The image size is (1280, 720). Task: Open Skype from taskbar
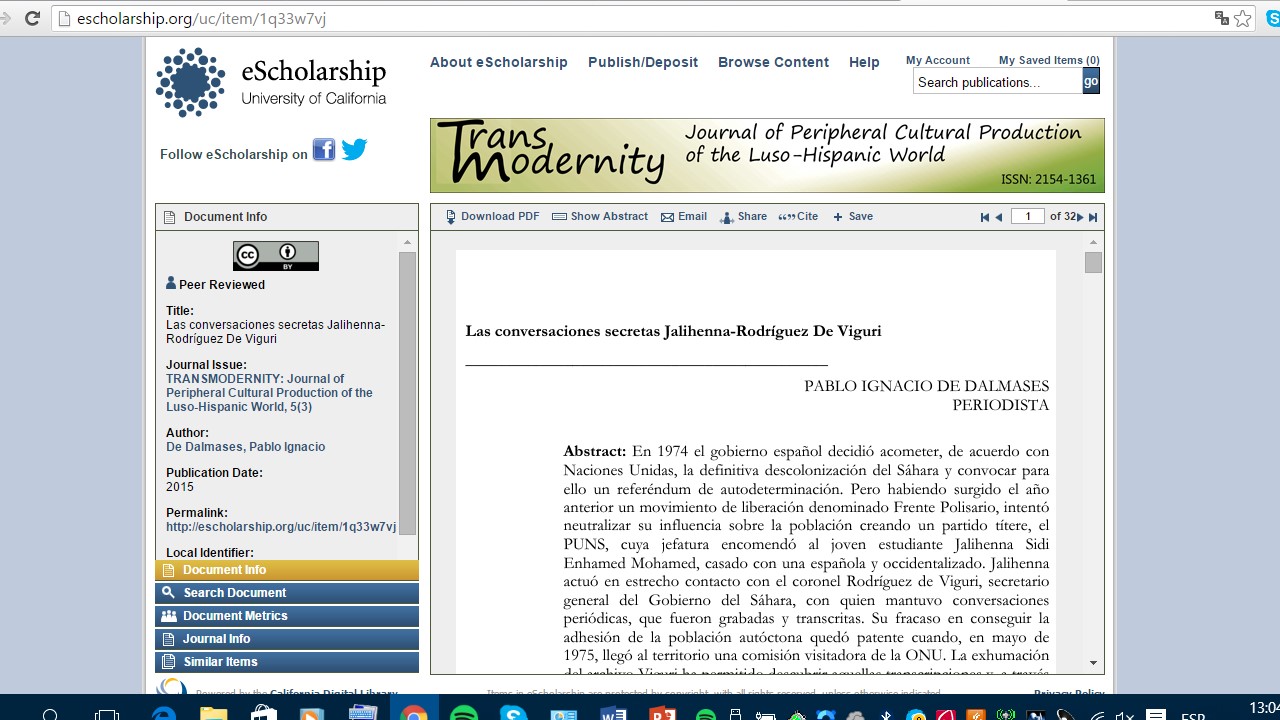click(x=513, y=714)
